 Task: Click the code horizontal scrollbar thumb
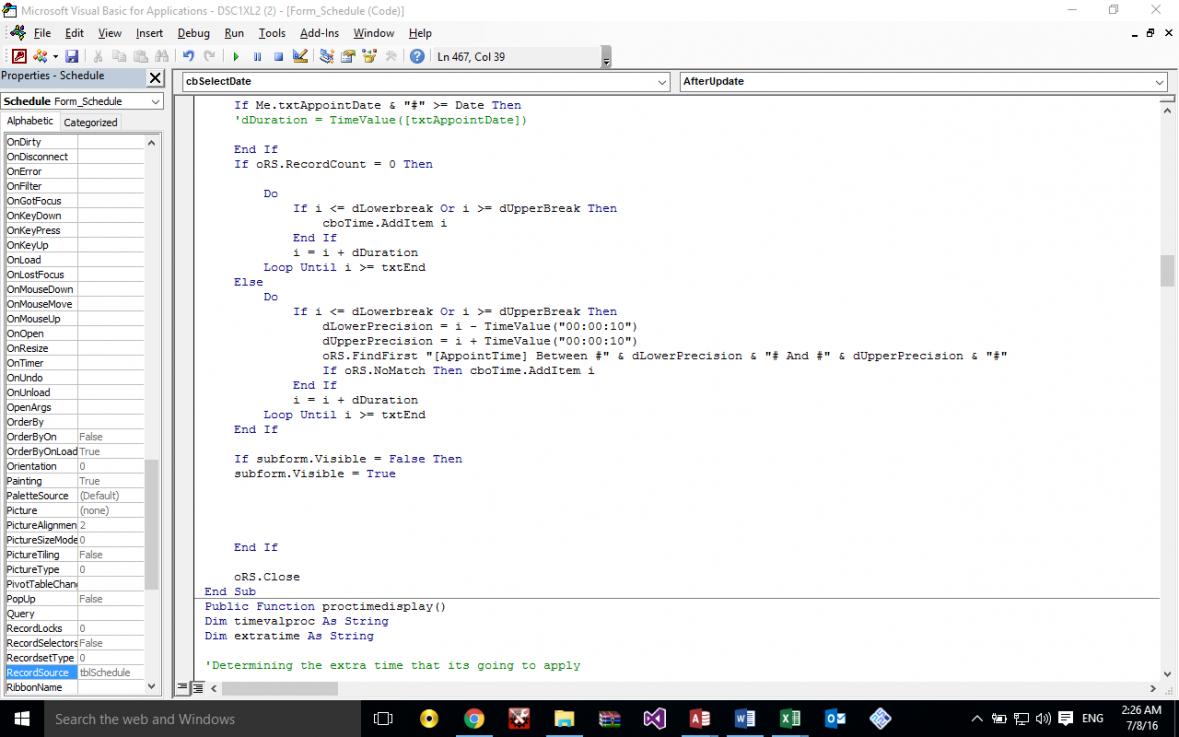(280, 688)
